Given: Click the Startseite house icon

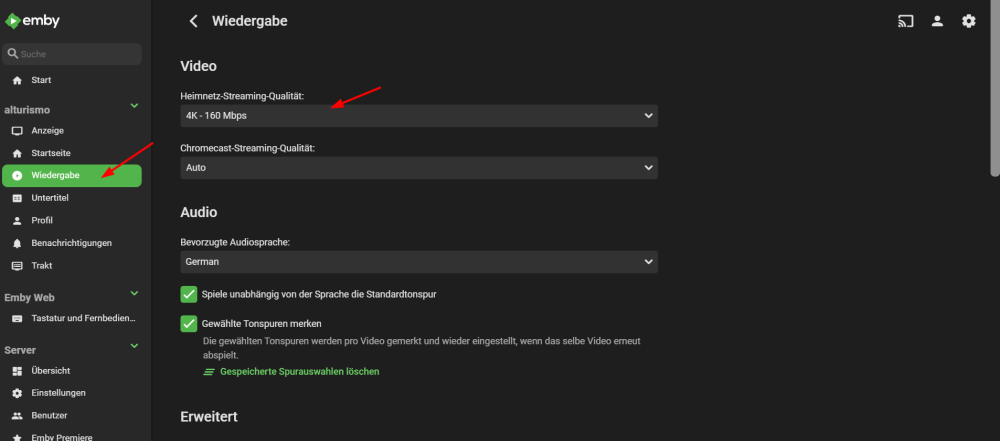Looking at the screenshot, I should 17,153.
